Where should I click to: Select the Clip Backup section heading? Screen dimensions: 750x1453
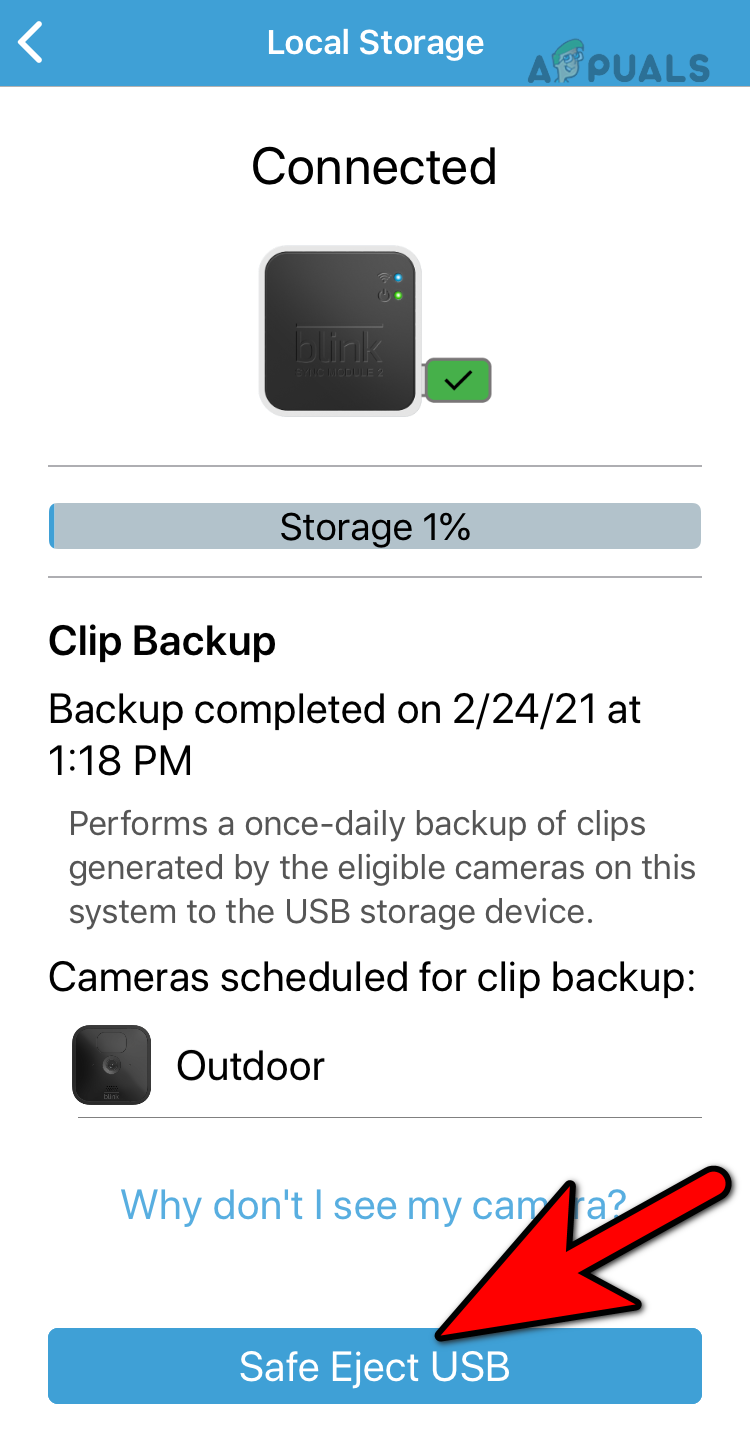tap(162, 641)
